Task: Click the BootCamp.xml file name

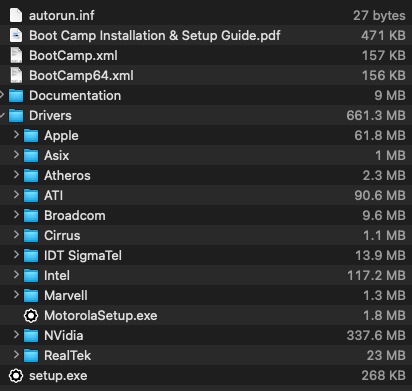Action: pos(73,56)
